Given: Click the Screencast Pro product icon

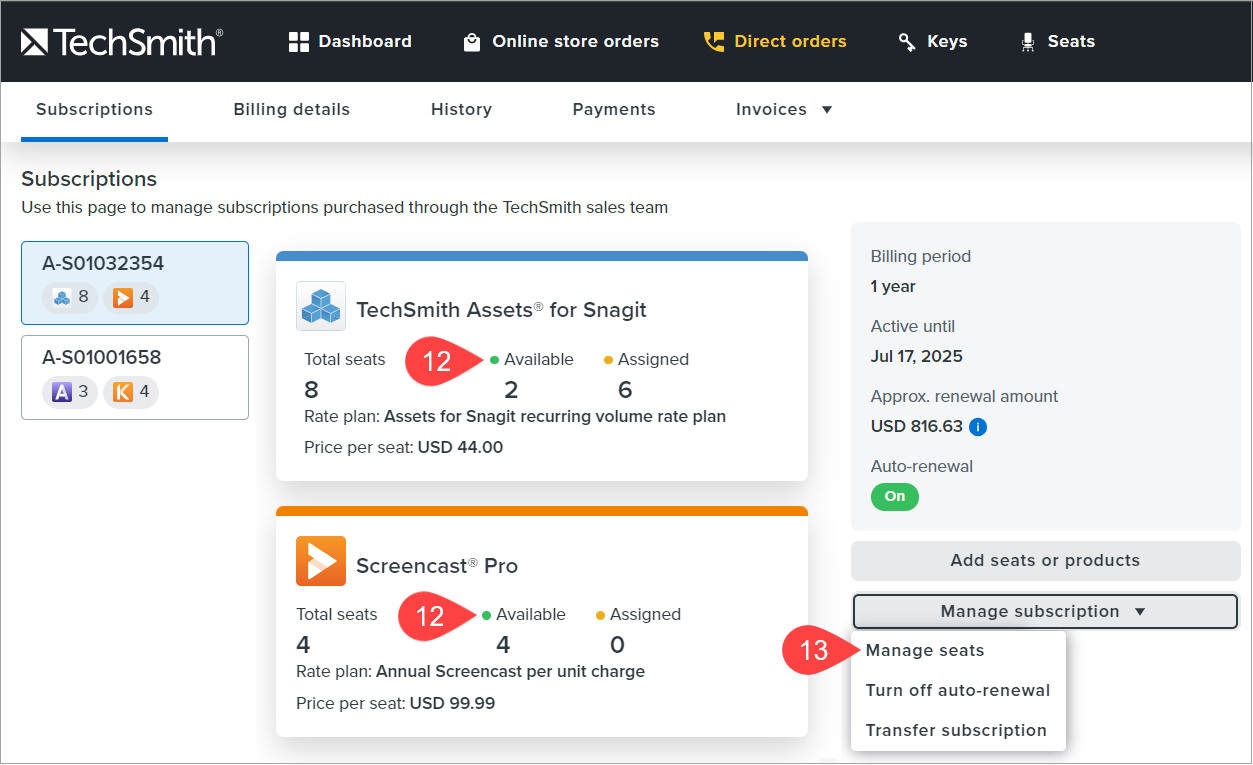Looking at the screenshot, I should [321, 562].
